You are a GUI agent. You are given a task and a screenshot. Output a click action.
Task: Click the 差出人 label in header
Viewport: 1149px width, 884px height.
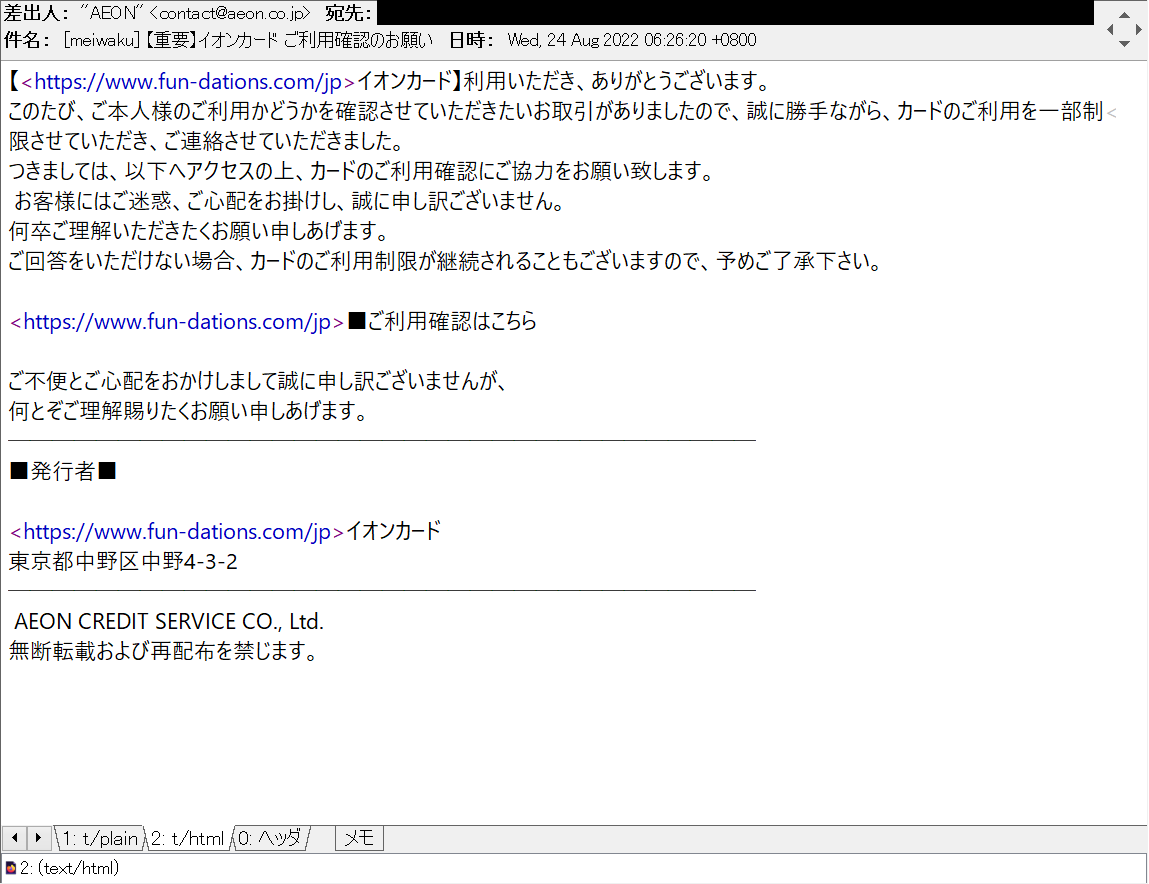tap(37, 13)
